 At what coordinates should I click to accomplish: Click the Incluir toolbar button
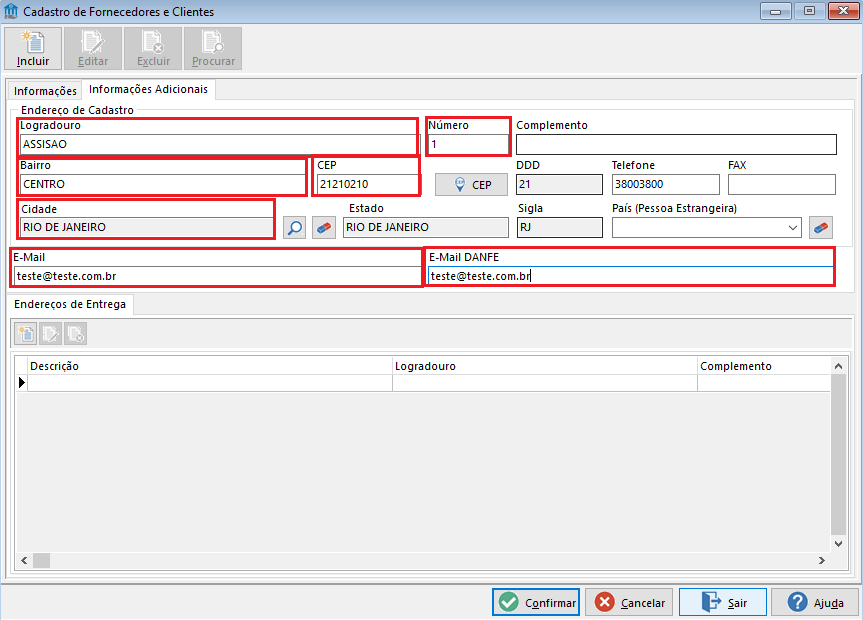click(33, 48)
